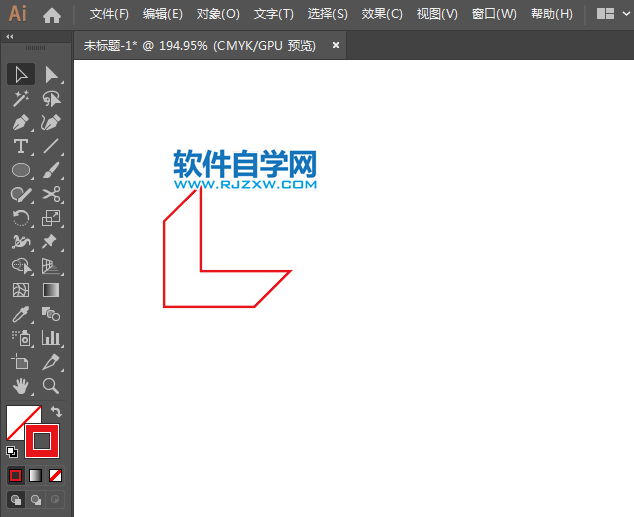Open the 效果(C) menu
The height and width of the screenshot is (517, 634).
click(x=382, y=14)
